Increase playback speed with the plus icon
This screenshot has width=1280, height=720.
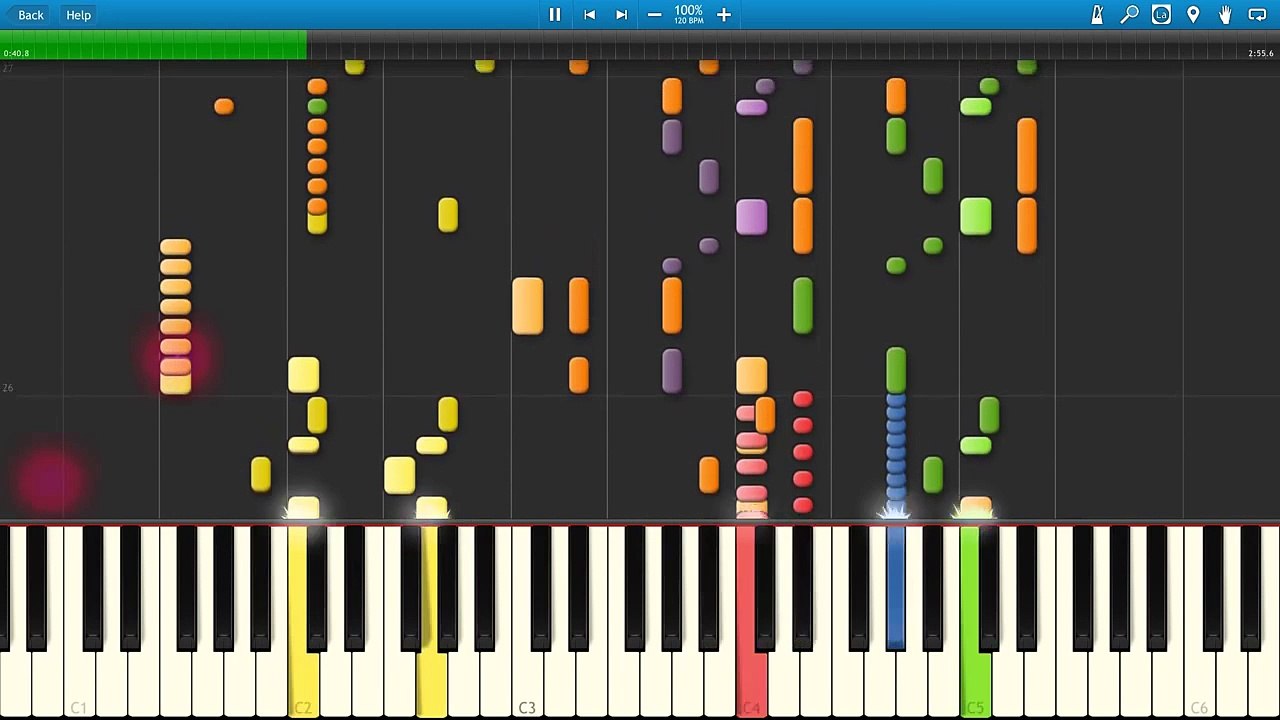pyautogui.click(x=724, y=15)
